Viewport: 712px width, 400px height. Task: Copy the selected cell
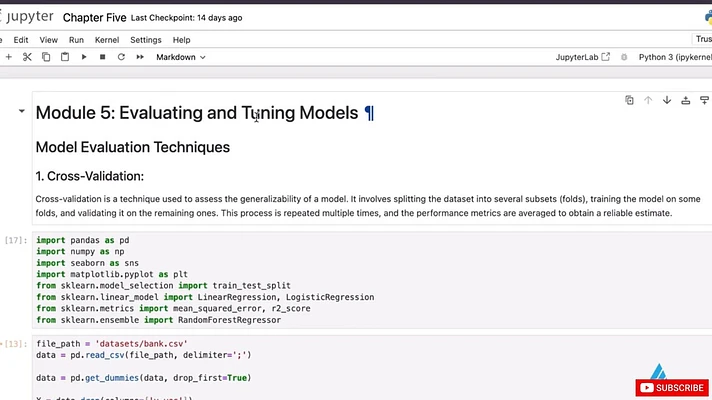[x=46, y=57]
